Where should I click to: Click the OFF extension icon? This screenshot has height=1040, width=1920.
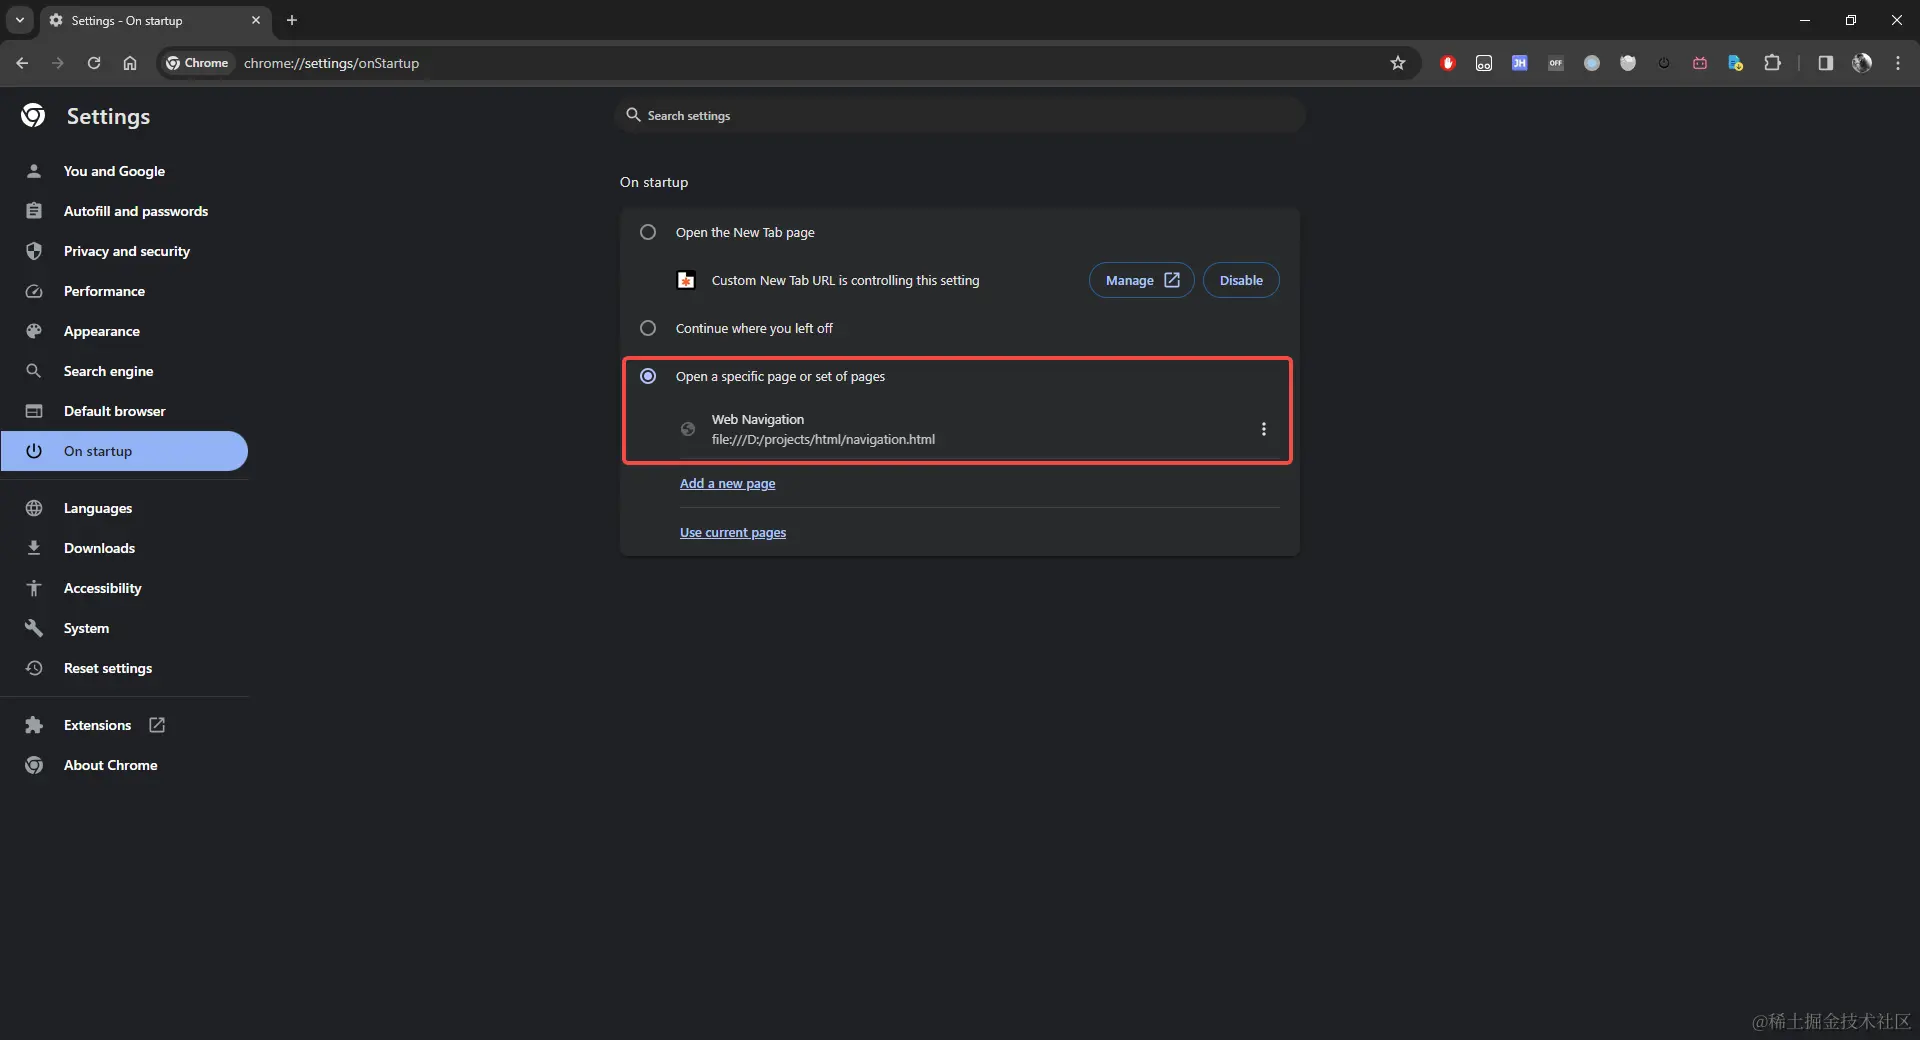[x=1556, y=63]
